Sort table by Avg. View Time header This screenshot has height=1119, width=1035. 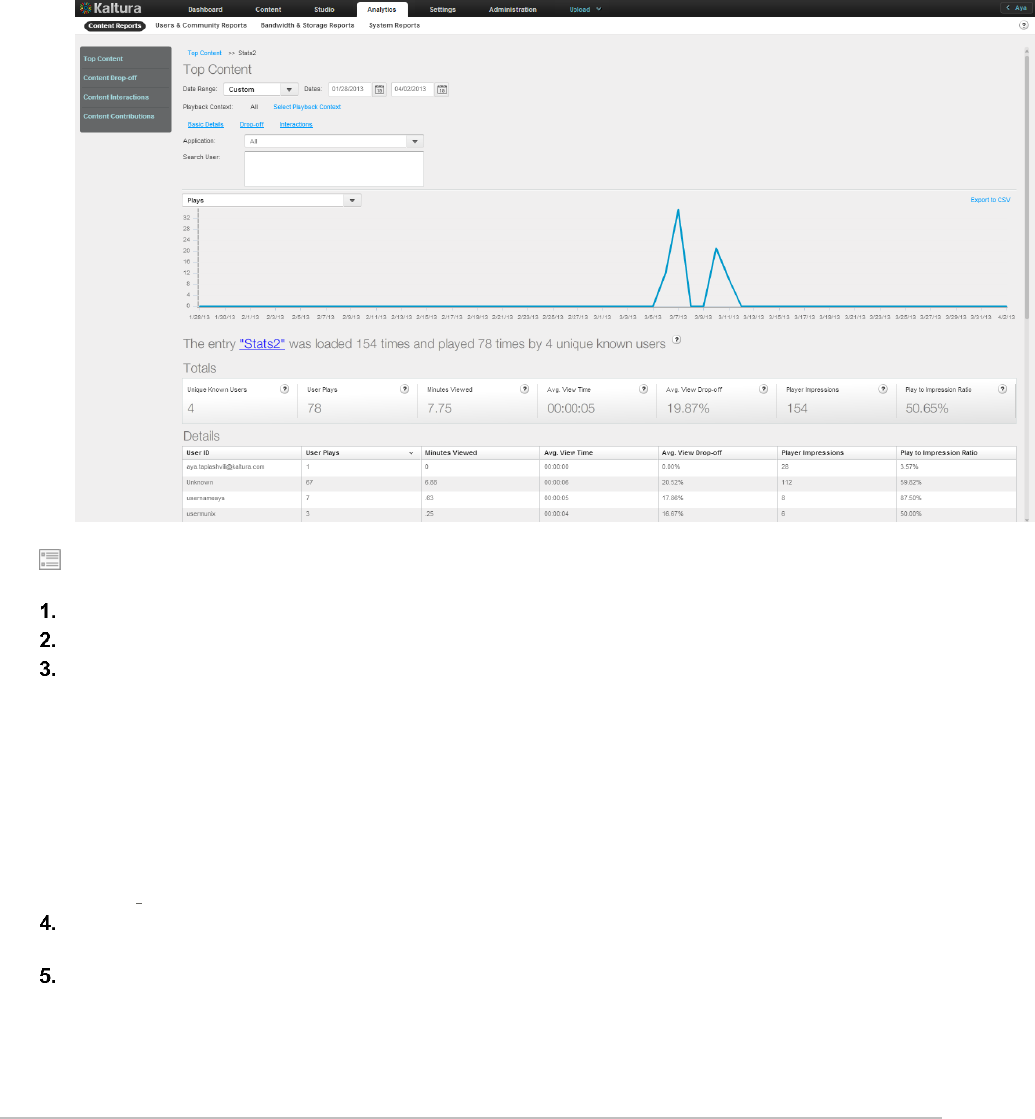[x=599, y=453]
